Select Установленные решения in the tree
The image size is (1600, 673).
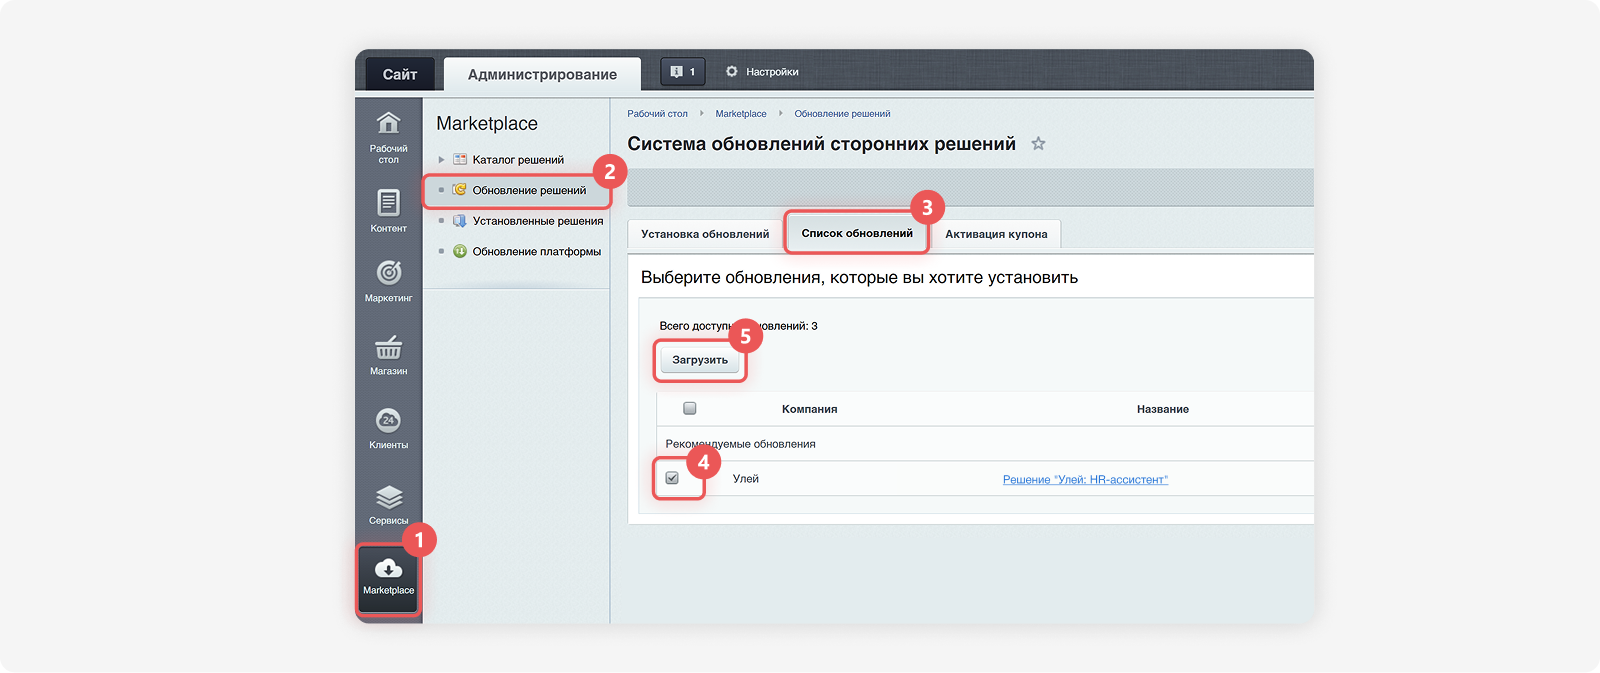point(538,221)
